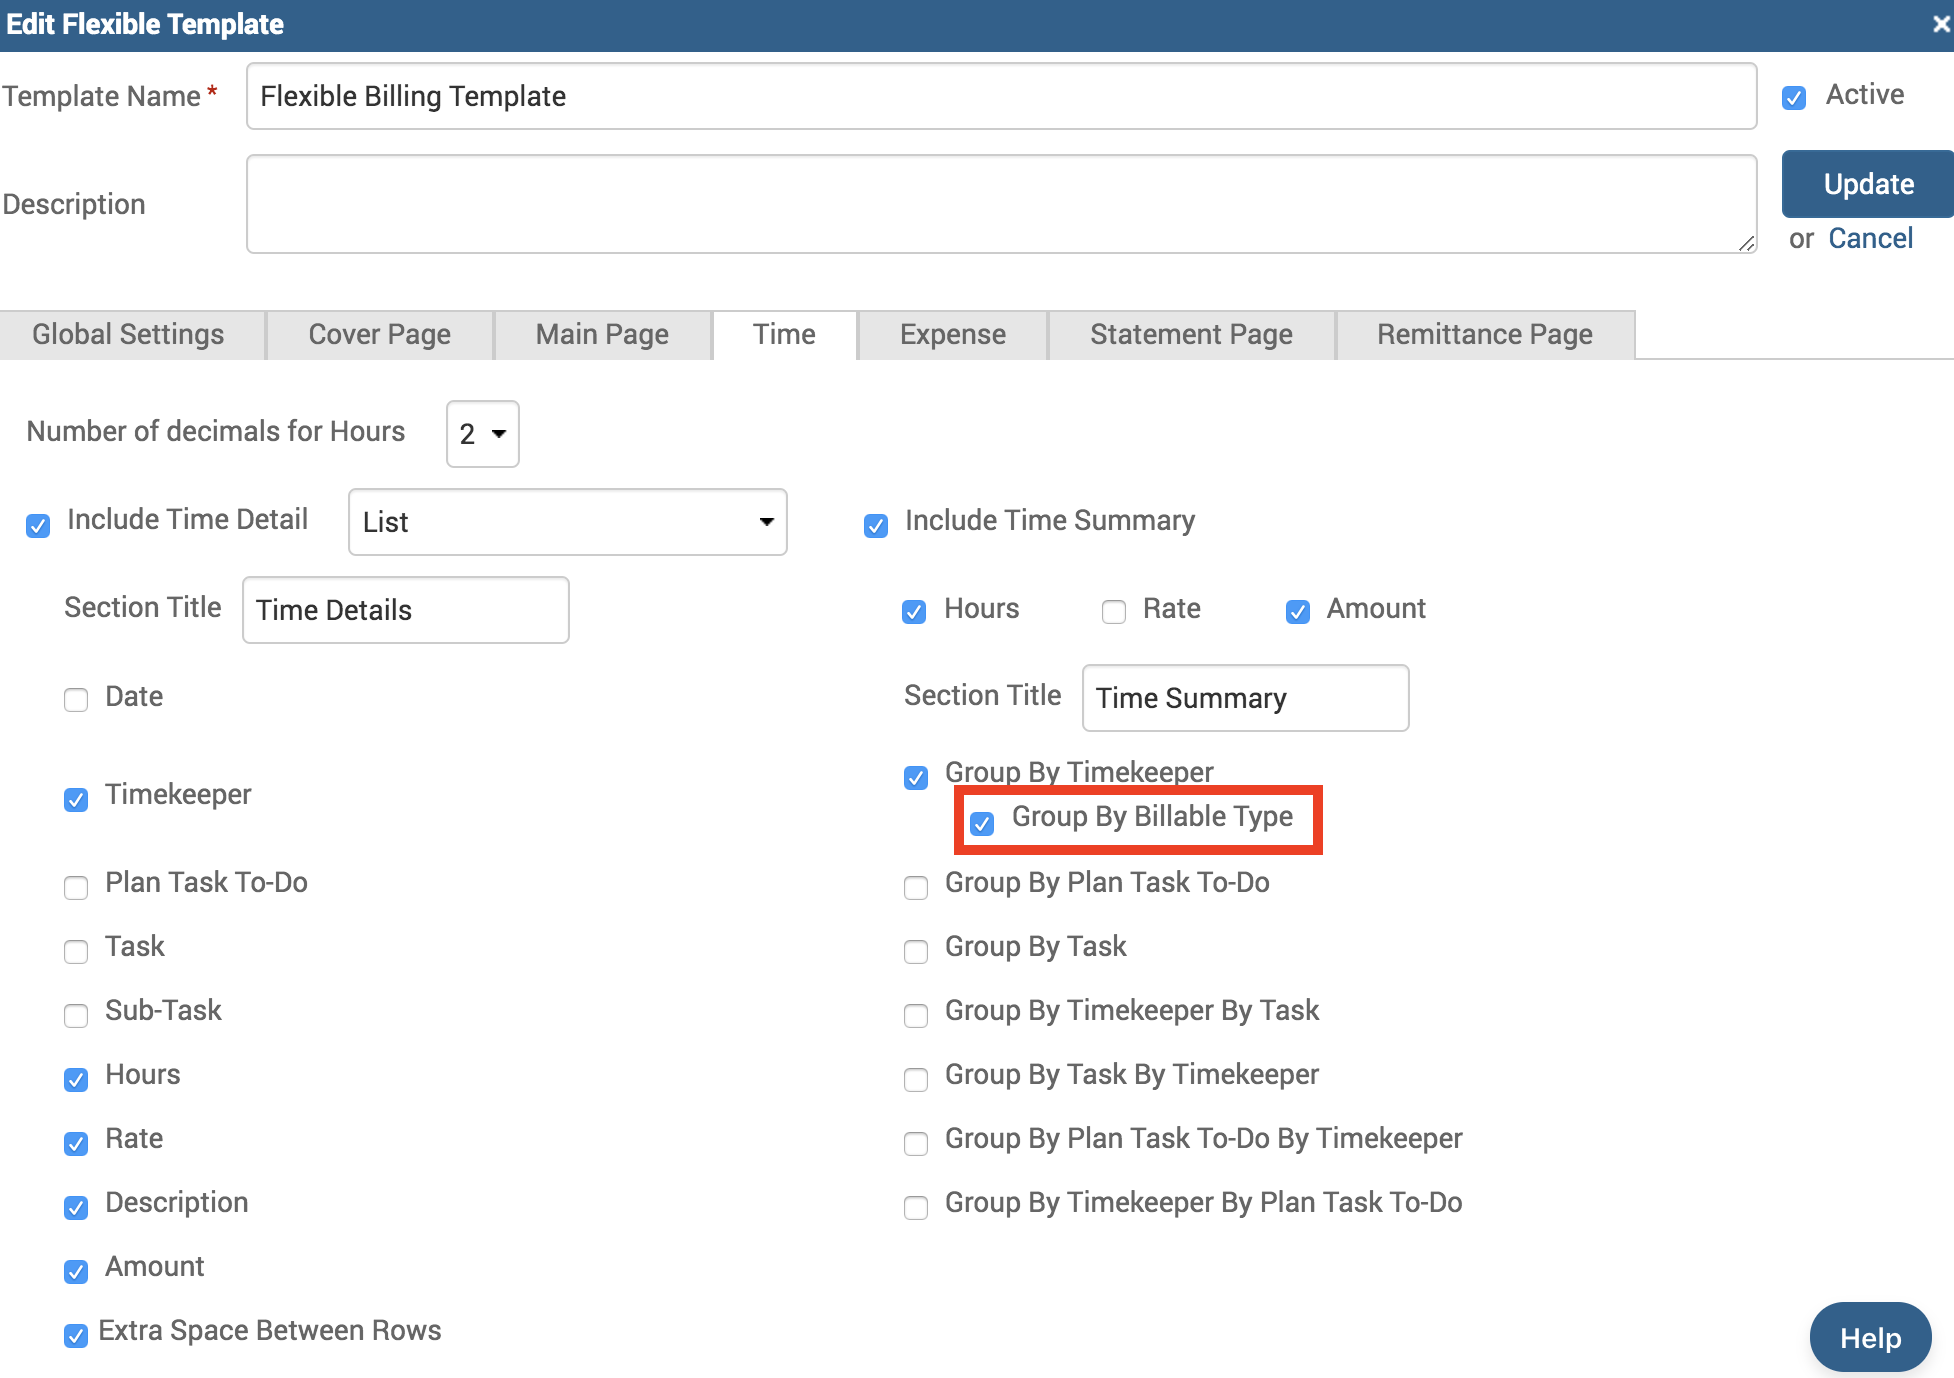Screen dimensions: 1954x1378
Task: Open the Global Settings tab
Action: [x=128, y=334]
